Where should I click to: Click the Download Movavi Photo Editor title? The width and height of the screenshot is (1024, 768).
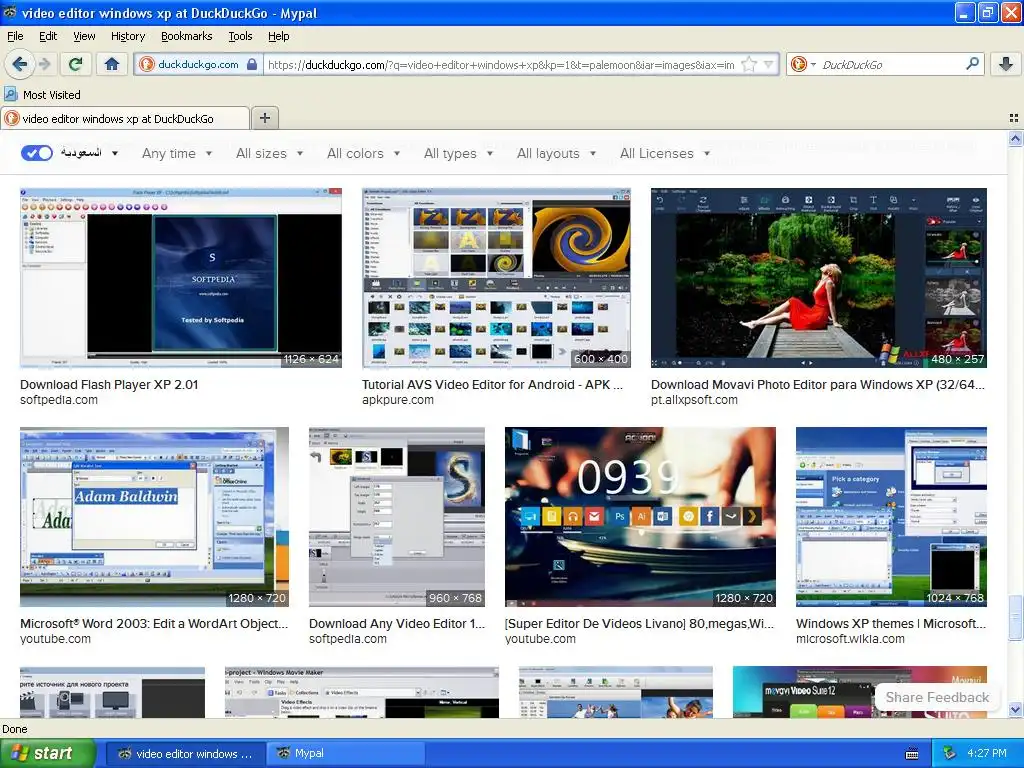point(818,385)
